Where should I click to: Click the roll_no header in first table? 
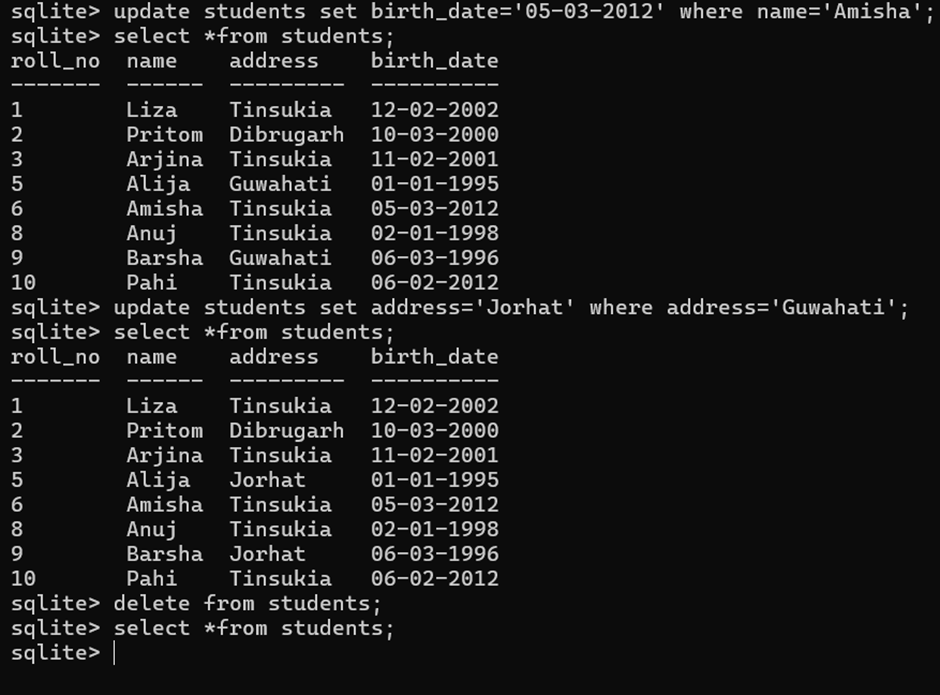tap(55, 61)
